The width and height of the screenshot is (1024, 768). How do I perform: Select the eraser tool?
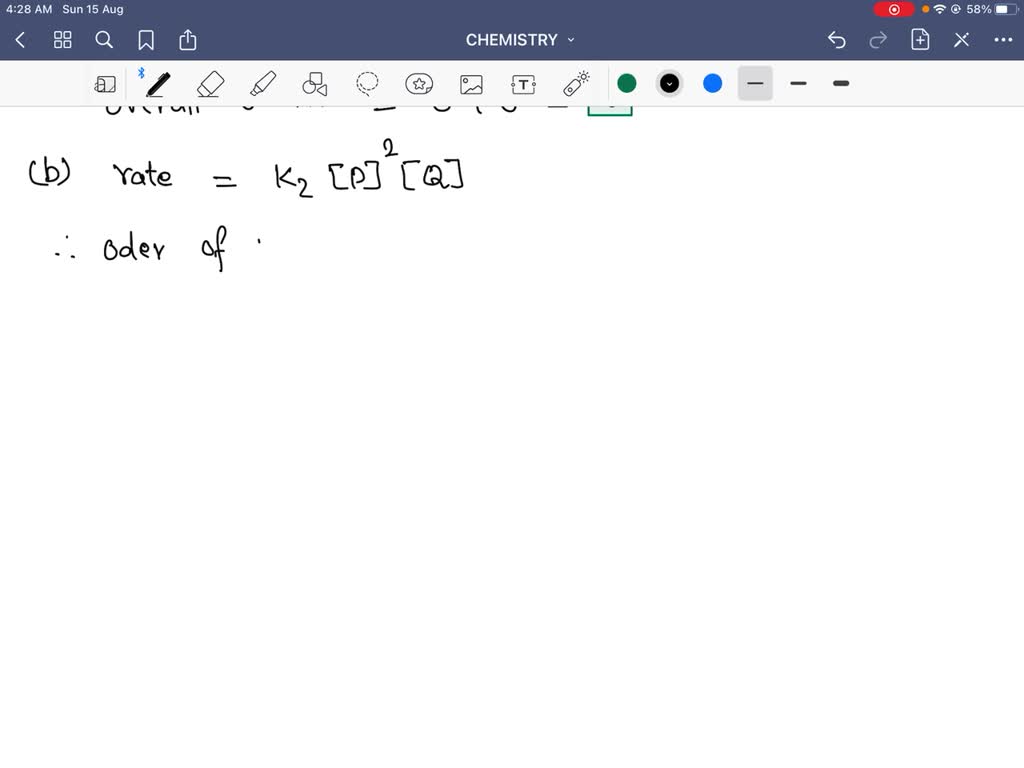(210, 84)
